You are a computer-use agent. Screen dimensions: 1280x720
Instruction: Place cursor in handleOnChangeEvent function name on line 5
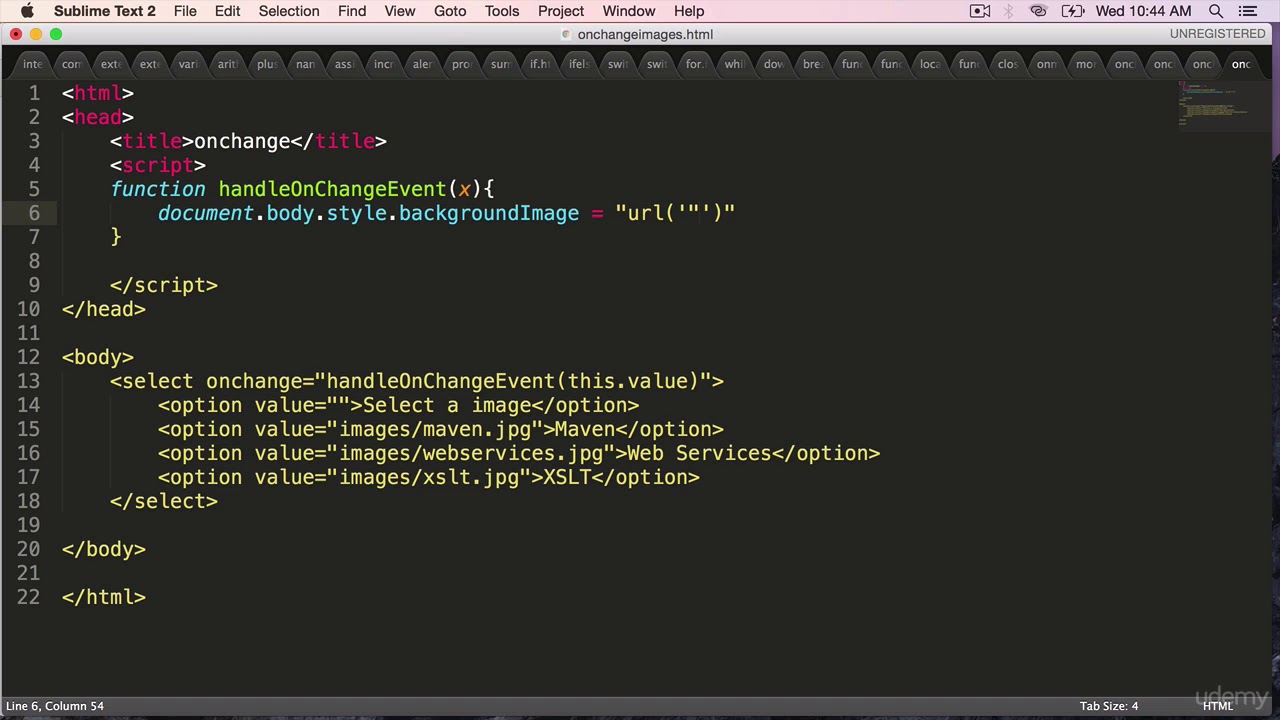tap(332, 189)
